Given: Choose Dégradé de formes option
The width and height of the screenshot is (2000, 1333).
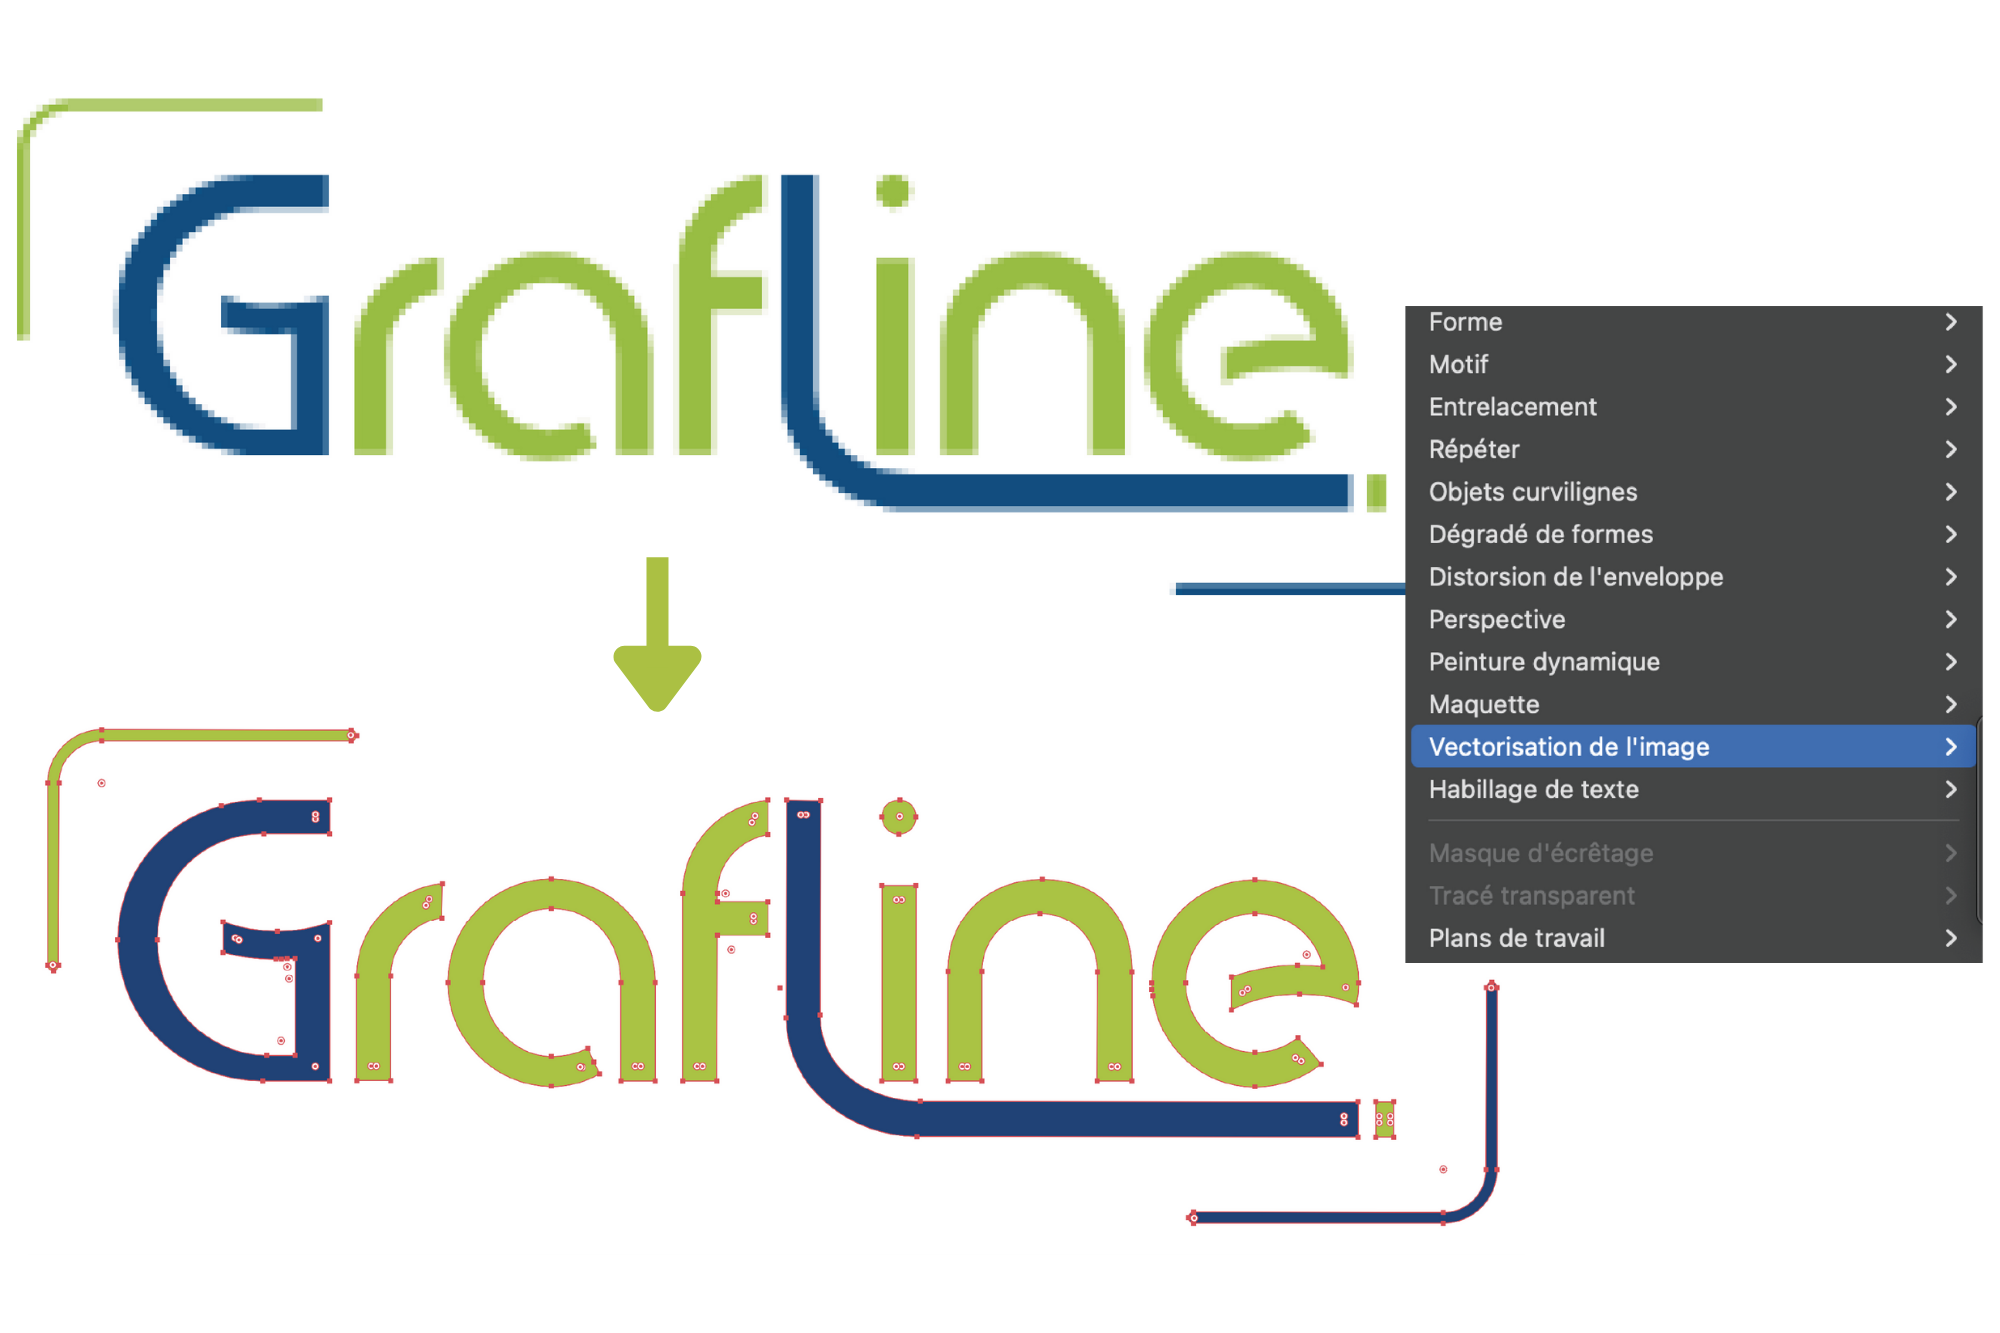Looking at the screenshot, I should coord(1540,534).
